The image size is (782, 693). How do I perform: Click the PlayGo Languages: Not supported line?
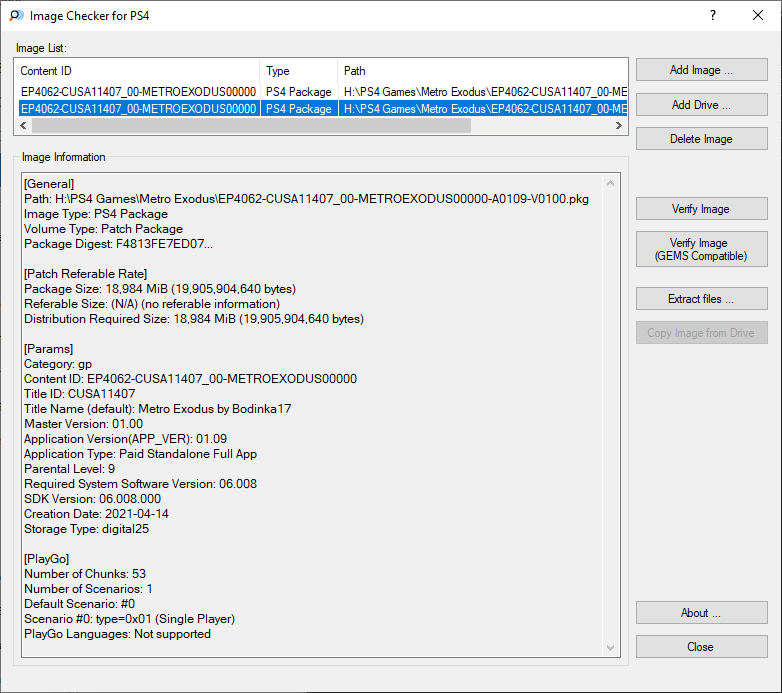tap(117, 634)
